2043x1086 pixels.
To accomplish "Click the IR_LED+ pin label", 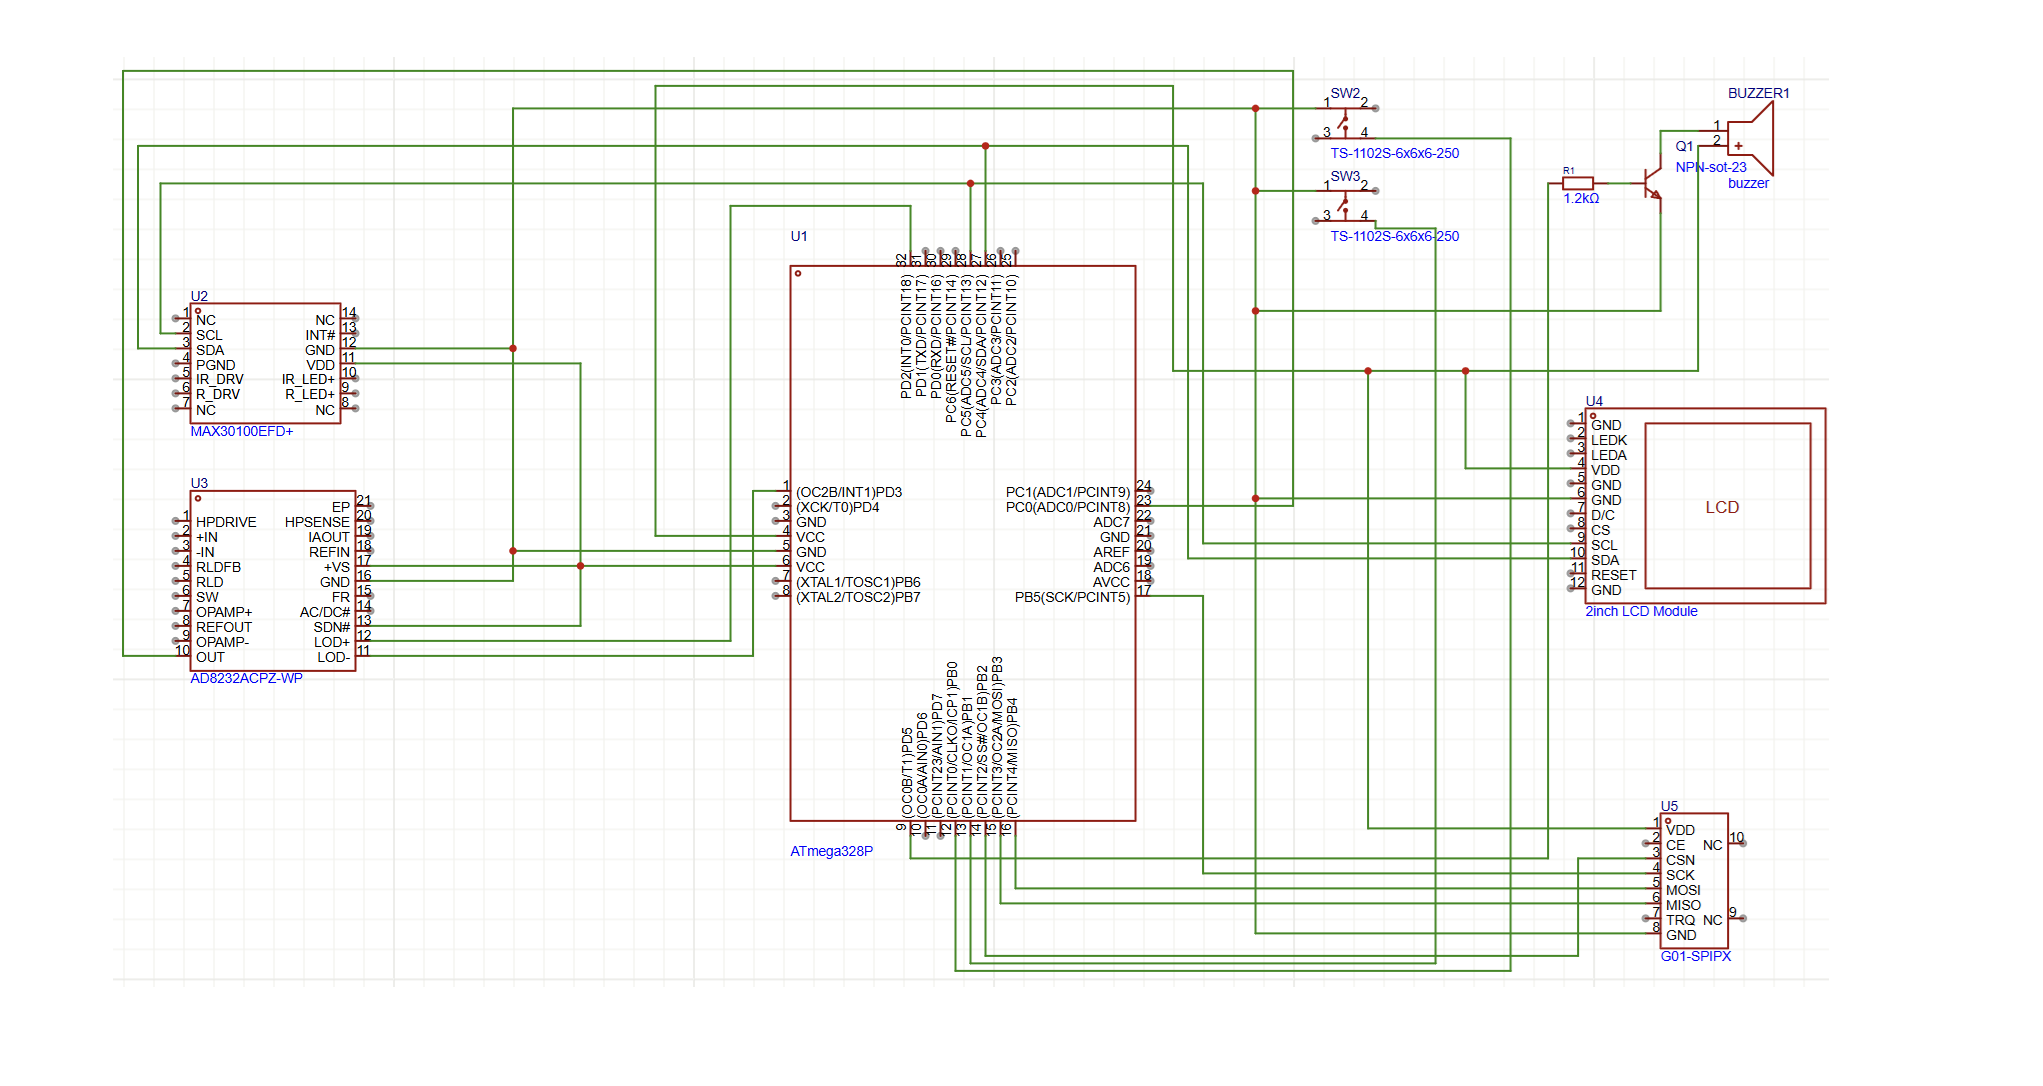I will (x=308, y=379).
